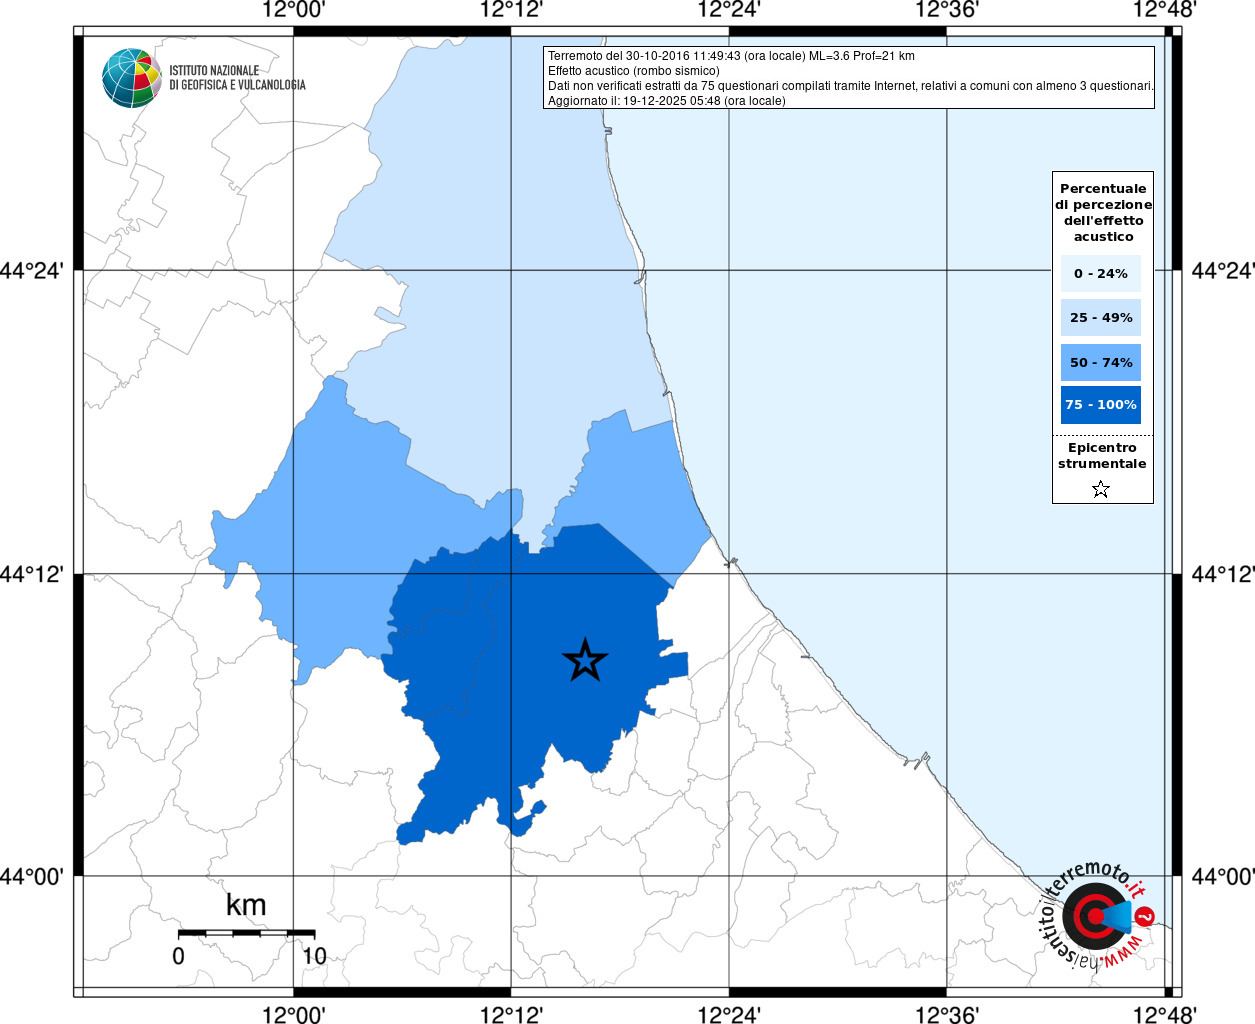Click the star symbol in the legend
Image resolution: width=1255 pixels, height=1024 pixels.
click(1101, 489)
